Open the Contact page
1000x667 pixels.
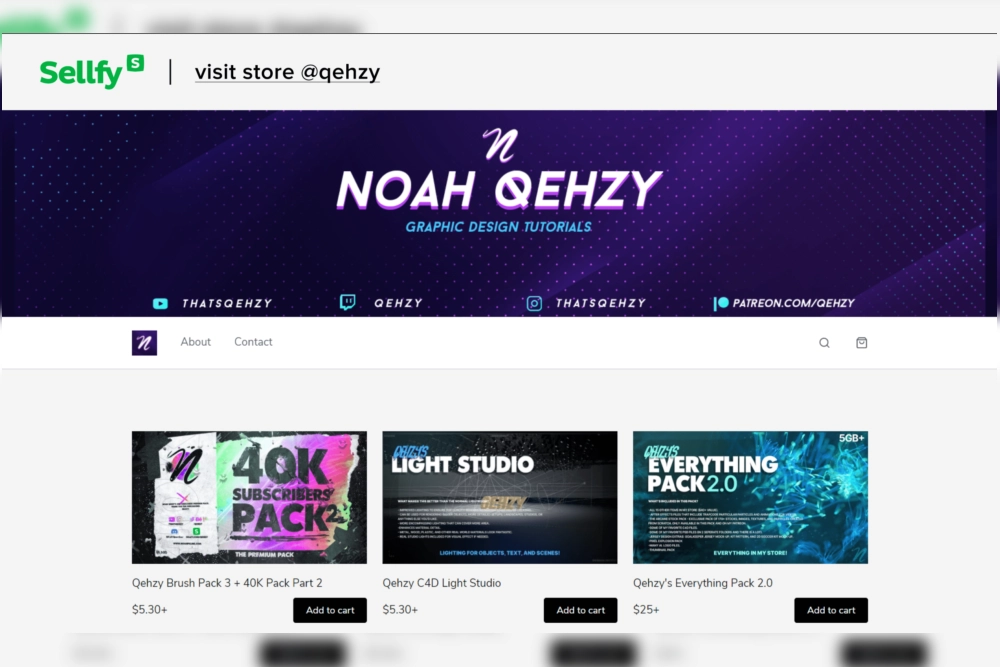pyautogui.click(x=253, y=342)
